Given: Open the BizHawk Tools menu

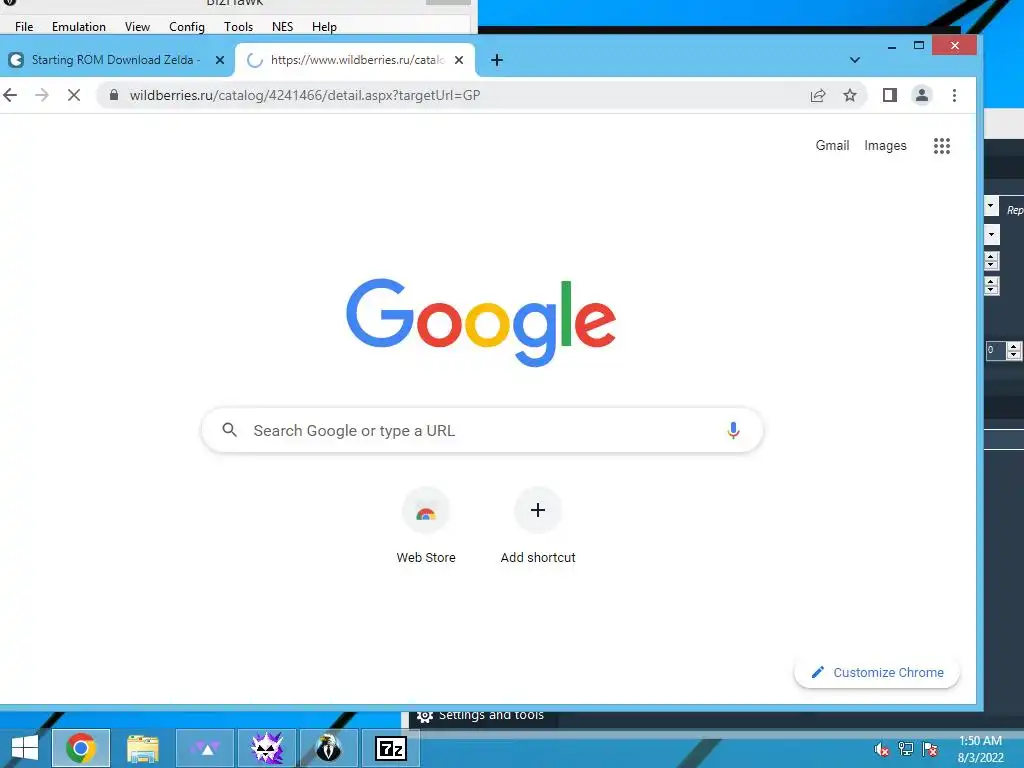Looking at the screenshot, I should tap(238, 27).
